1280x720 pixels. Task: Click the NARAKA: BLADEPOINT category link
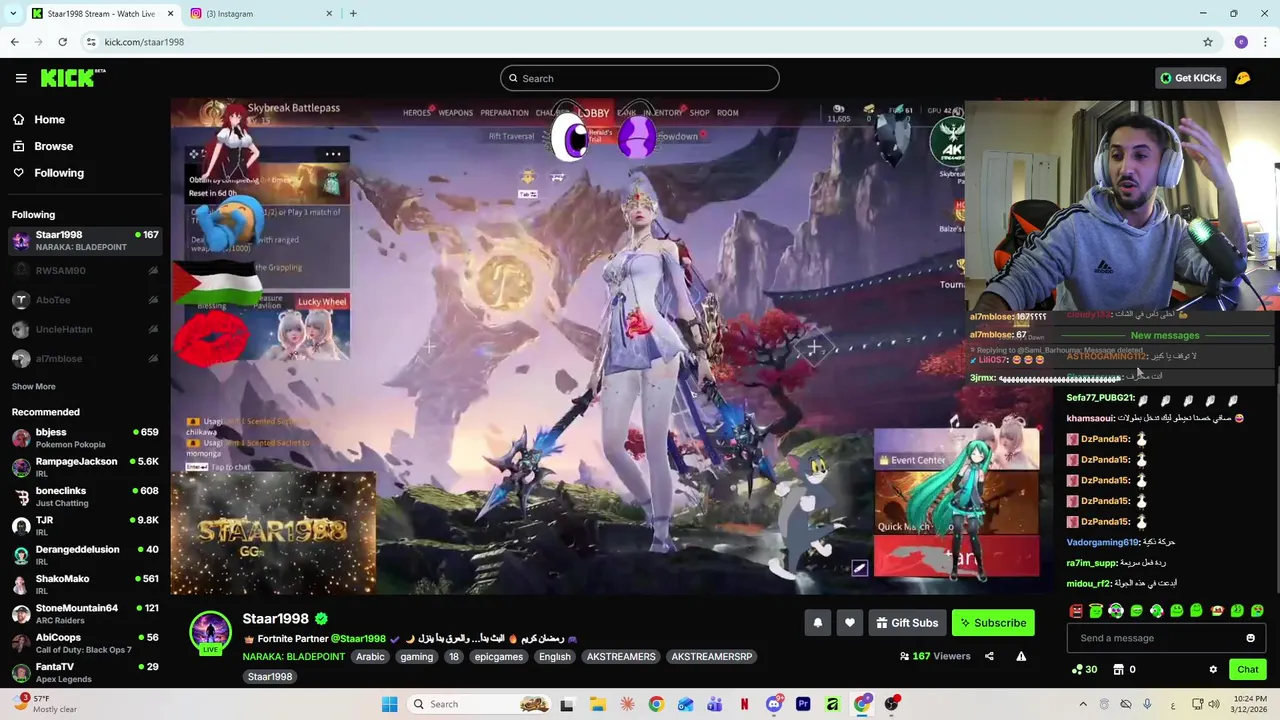click(x=293, y=657)
